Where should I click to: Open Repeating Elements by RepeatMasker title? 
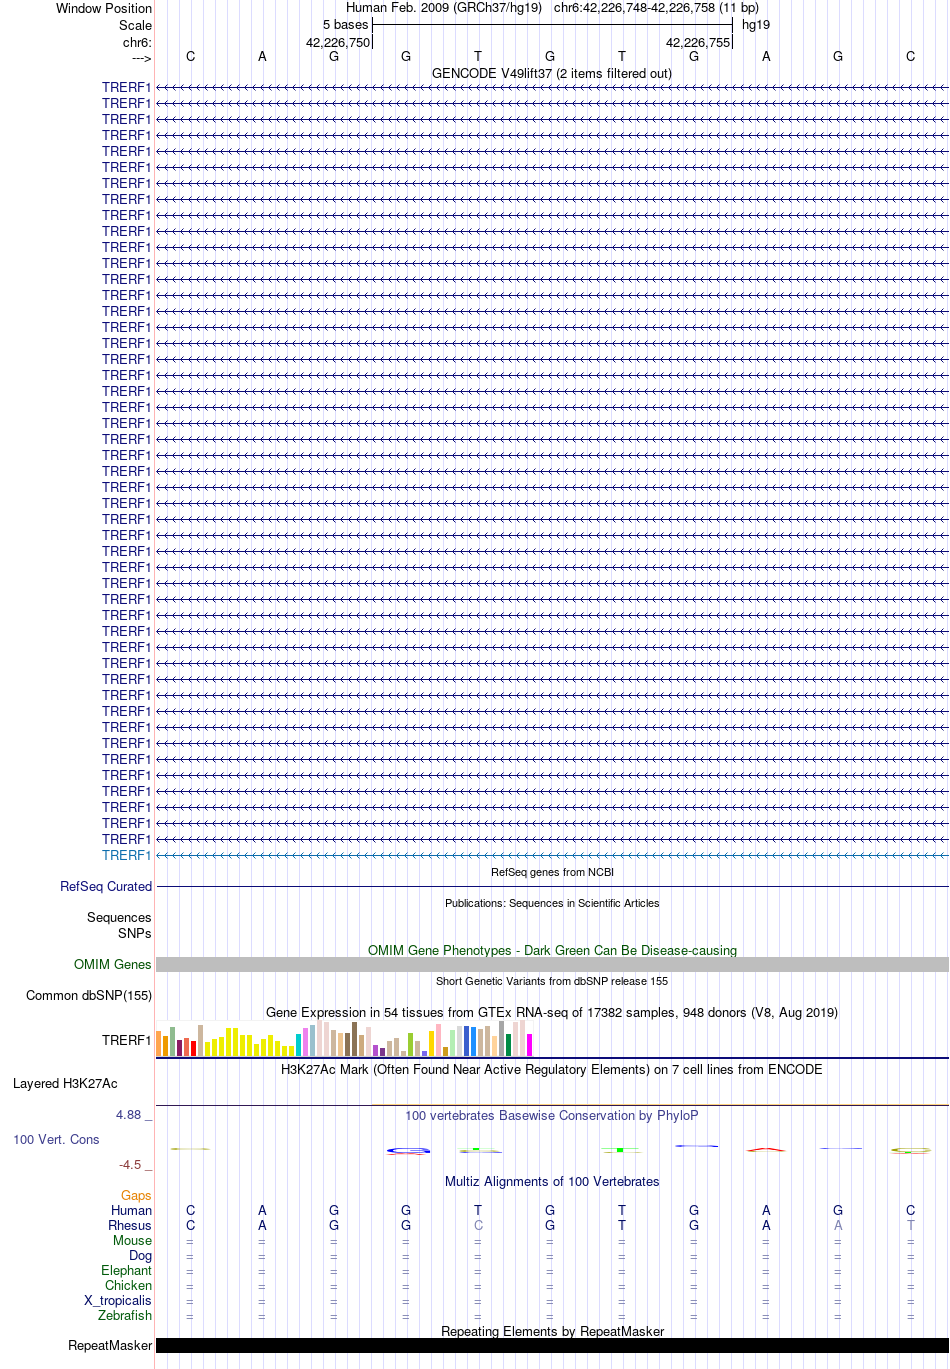tap(552, 1331)
